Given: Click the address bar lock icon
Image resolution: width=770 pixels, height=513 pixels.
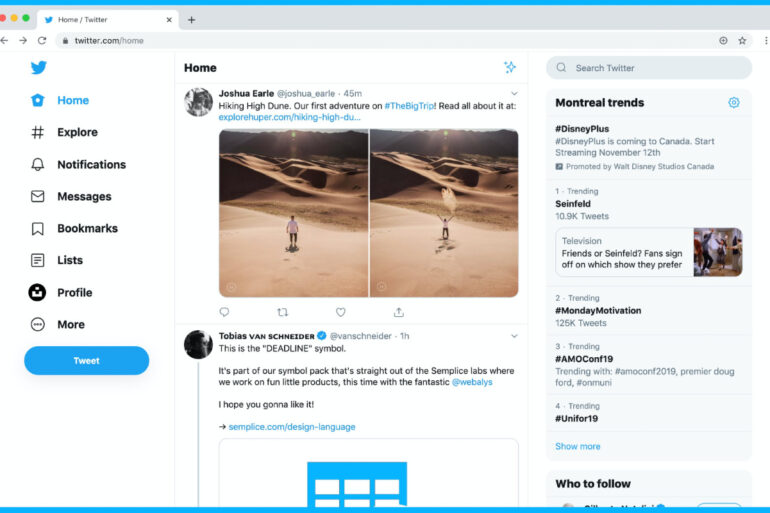Looking at the screenshot, I should click(x=65, y=41).
